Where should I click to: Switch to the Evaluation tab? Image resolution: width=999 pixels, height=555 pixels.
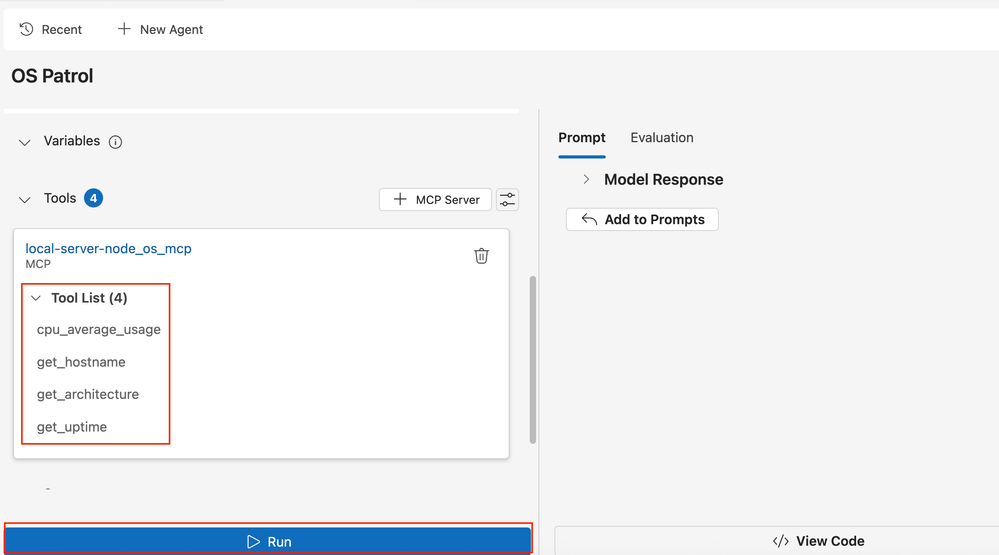[x=662, y=138]
